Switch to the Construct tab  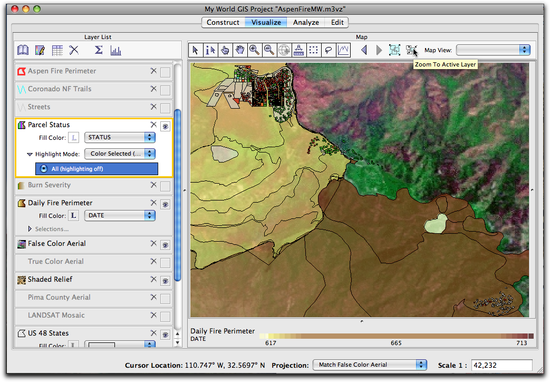pos(223,22)
